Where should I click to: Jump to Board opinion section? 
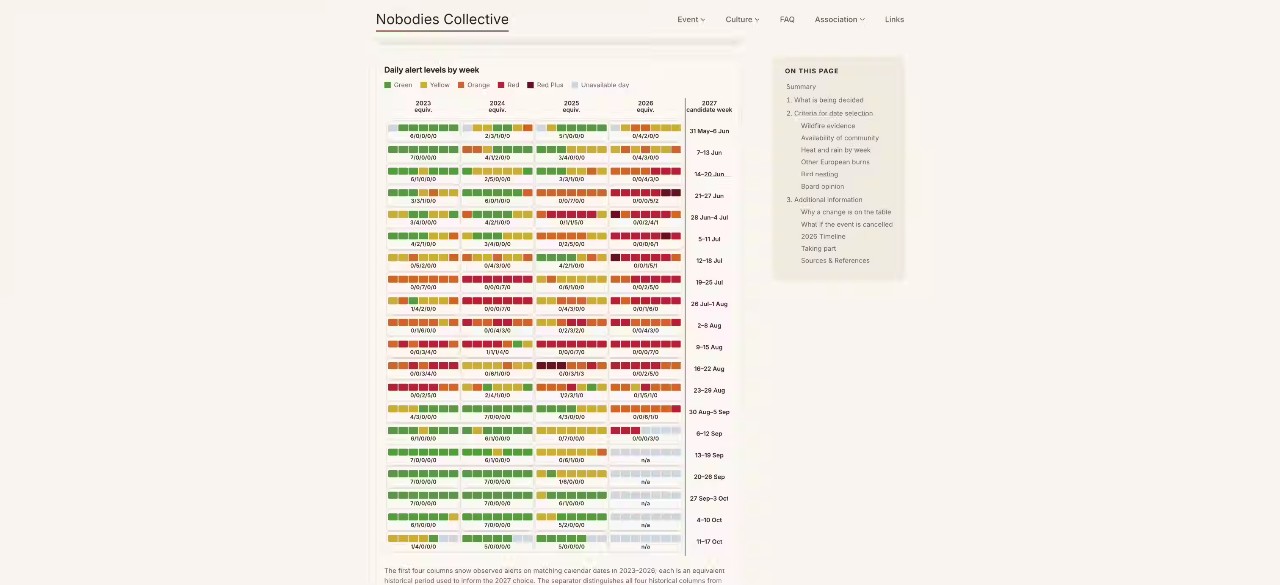point(822,186)
